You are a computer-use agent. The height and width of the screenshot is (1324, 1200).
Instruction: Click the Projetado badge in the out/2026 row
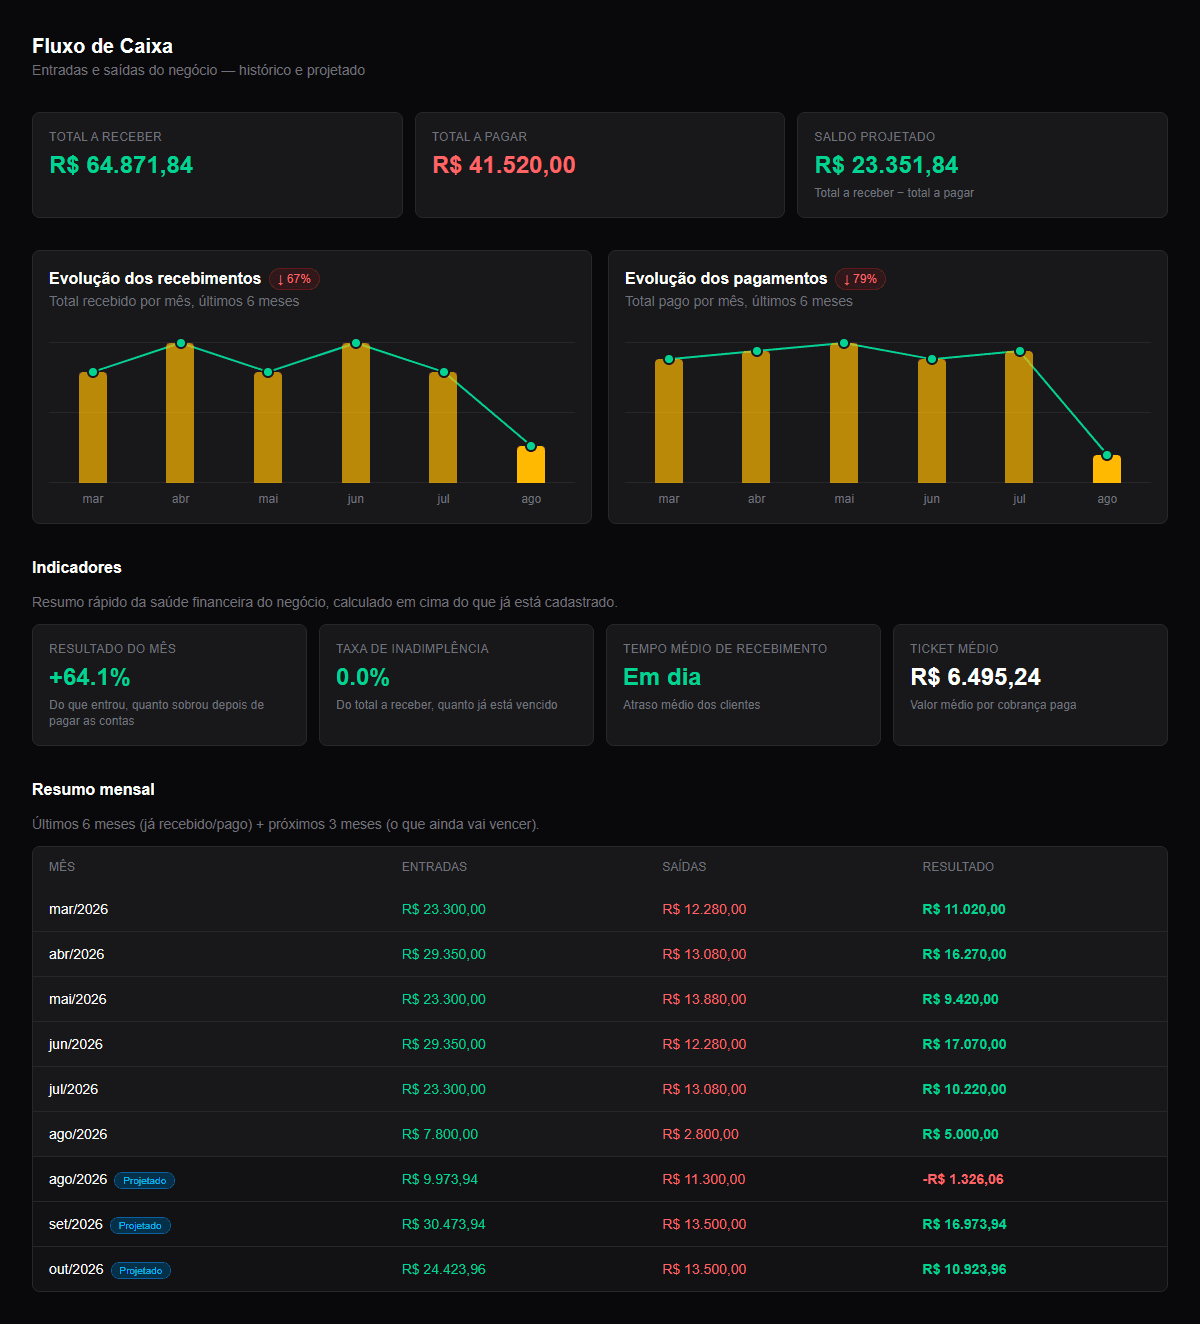point(141,1271)
